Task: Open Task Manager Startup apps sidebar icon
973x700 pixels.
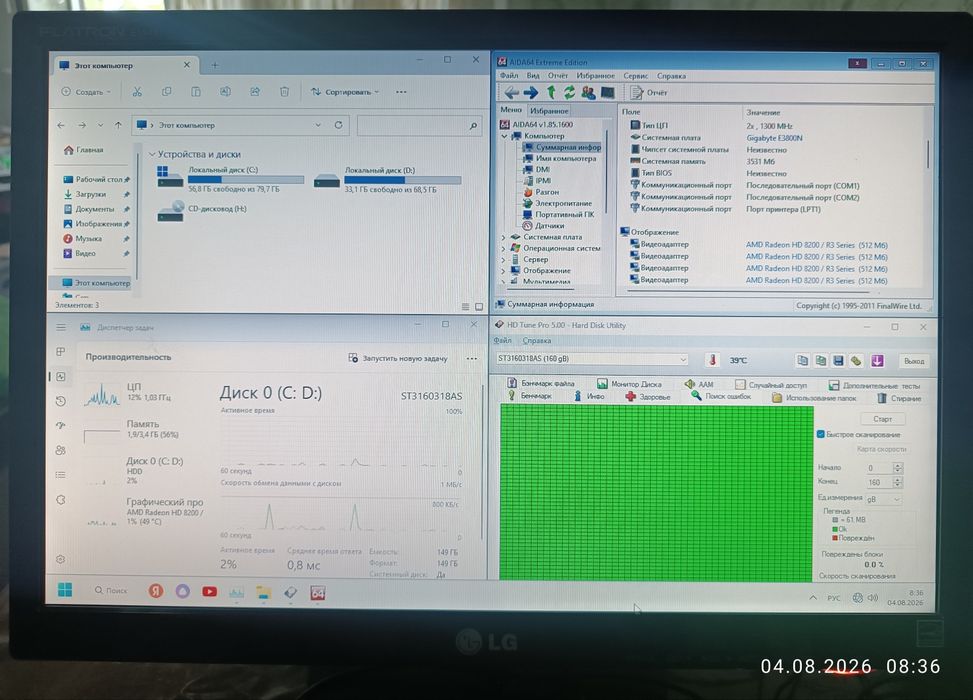Action: [x=61, y=426]
